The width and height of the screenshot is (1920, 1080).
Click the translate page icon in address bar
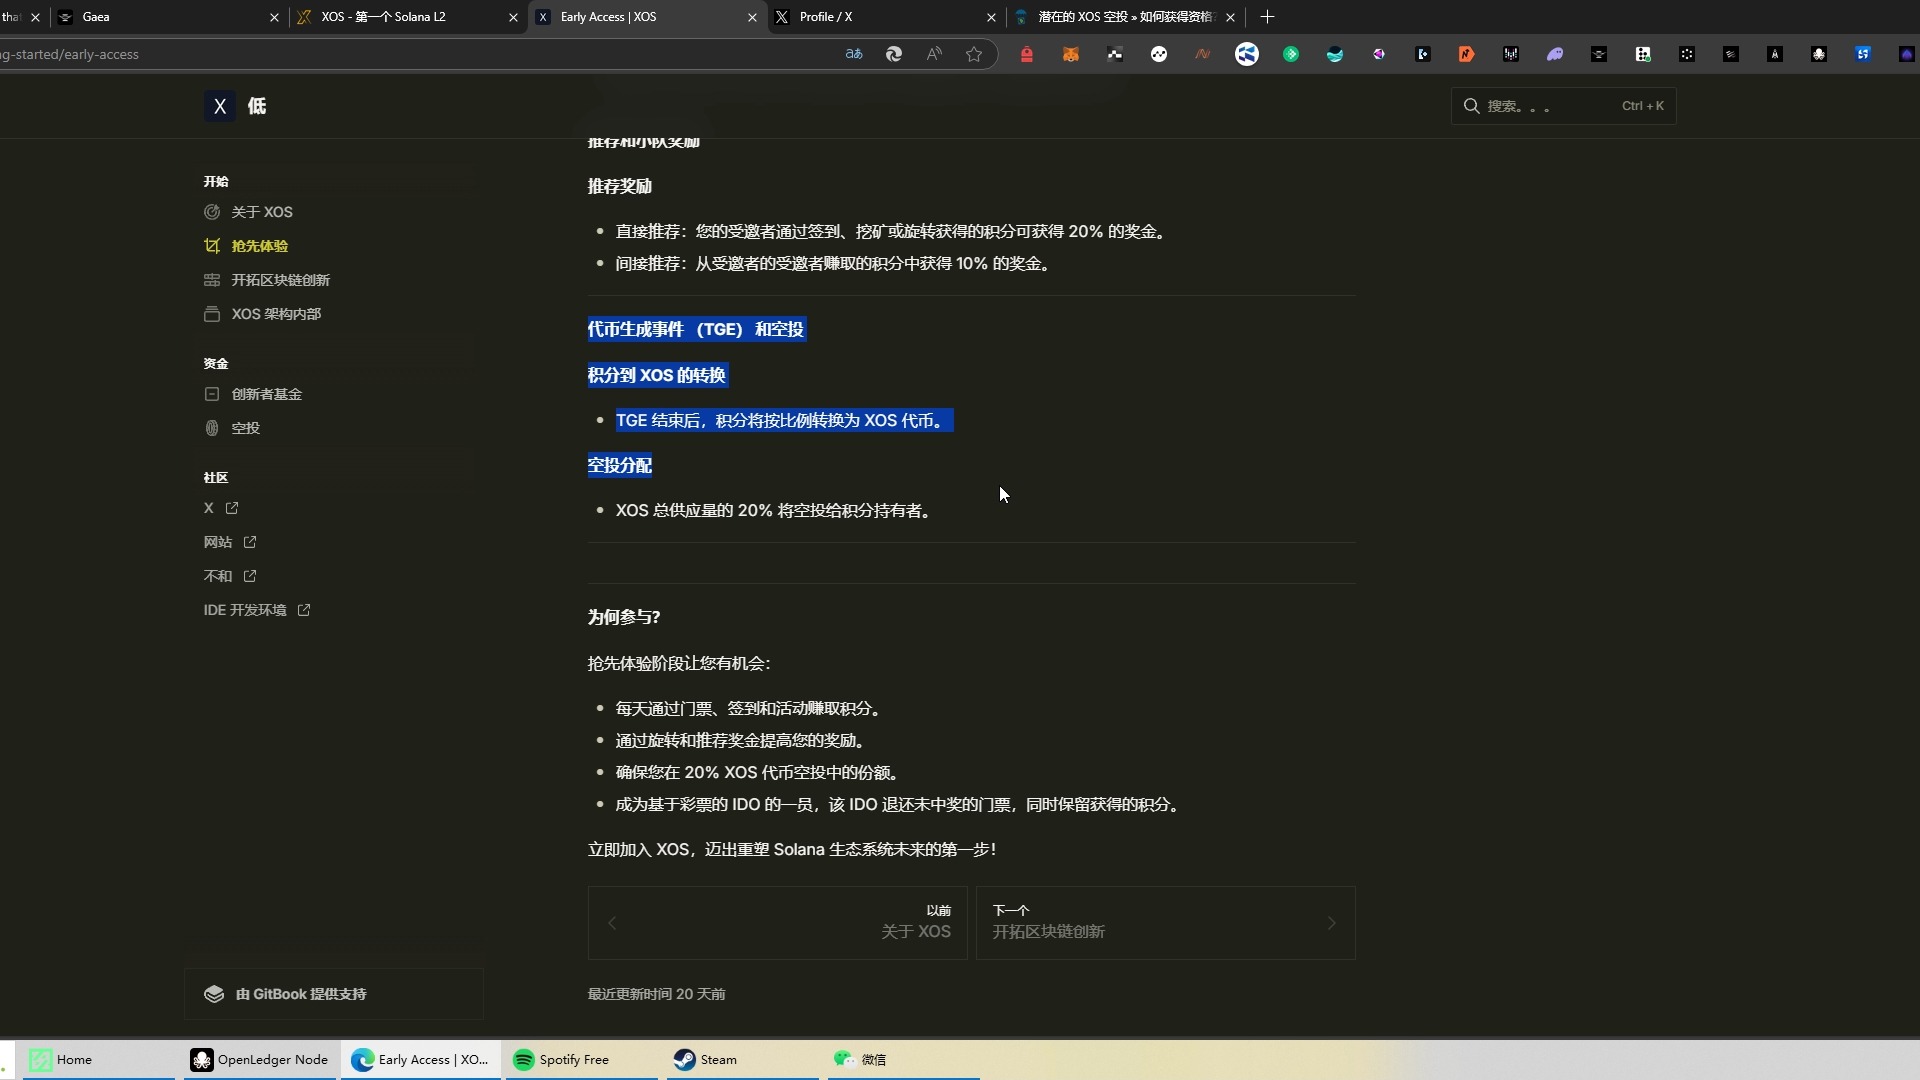point(854,54)
